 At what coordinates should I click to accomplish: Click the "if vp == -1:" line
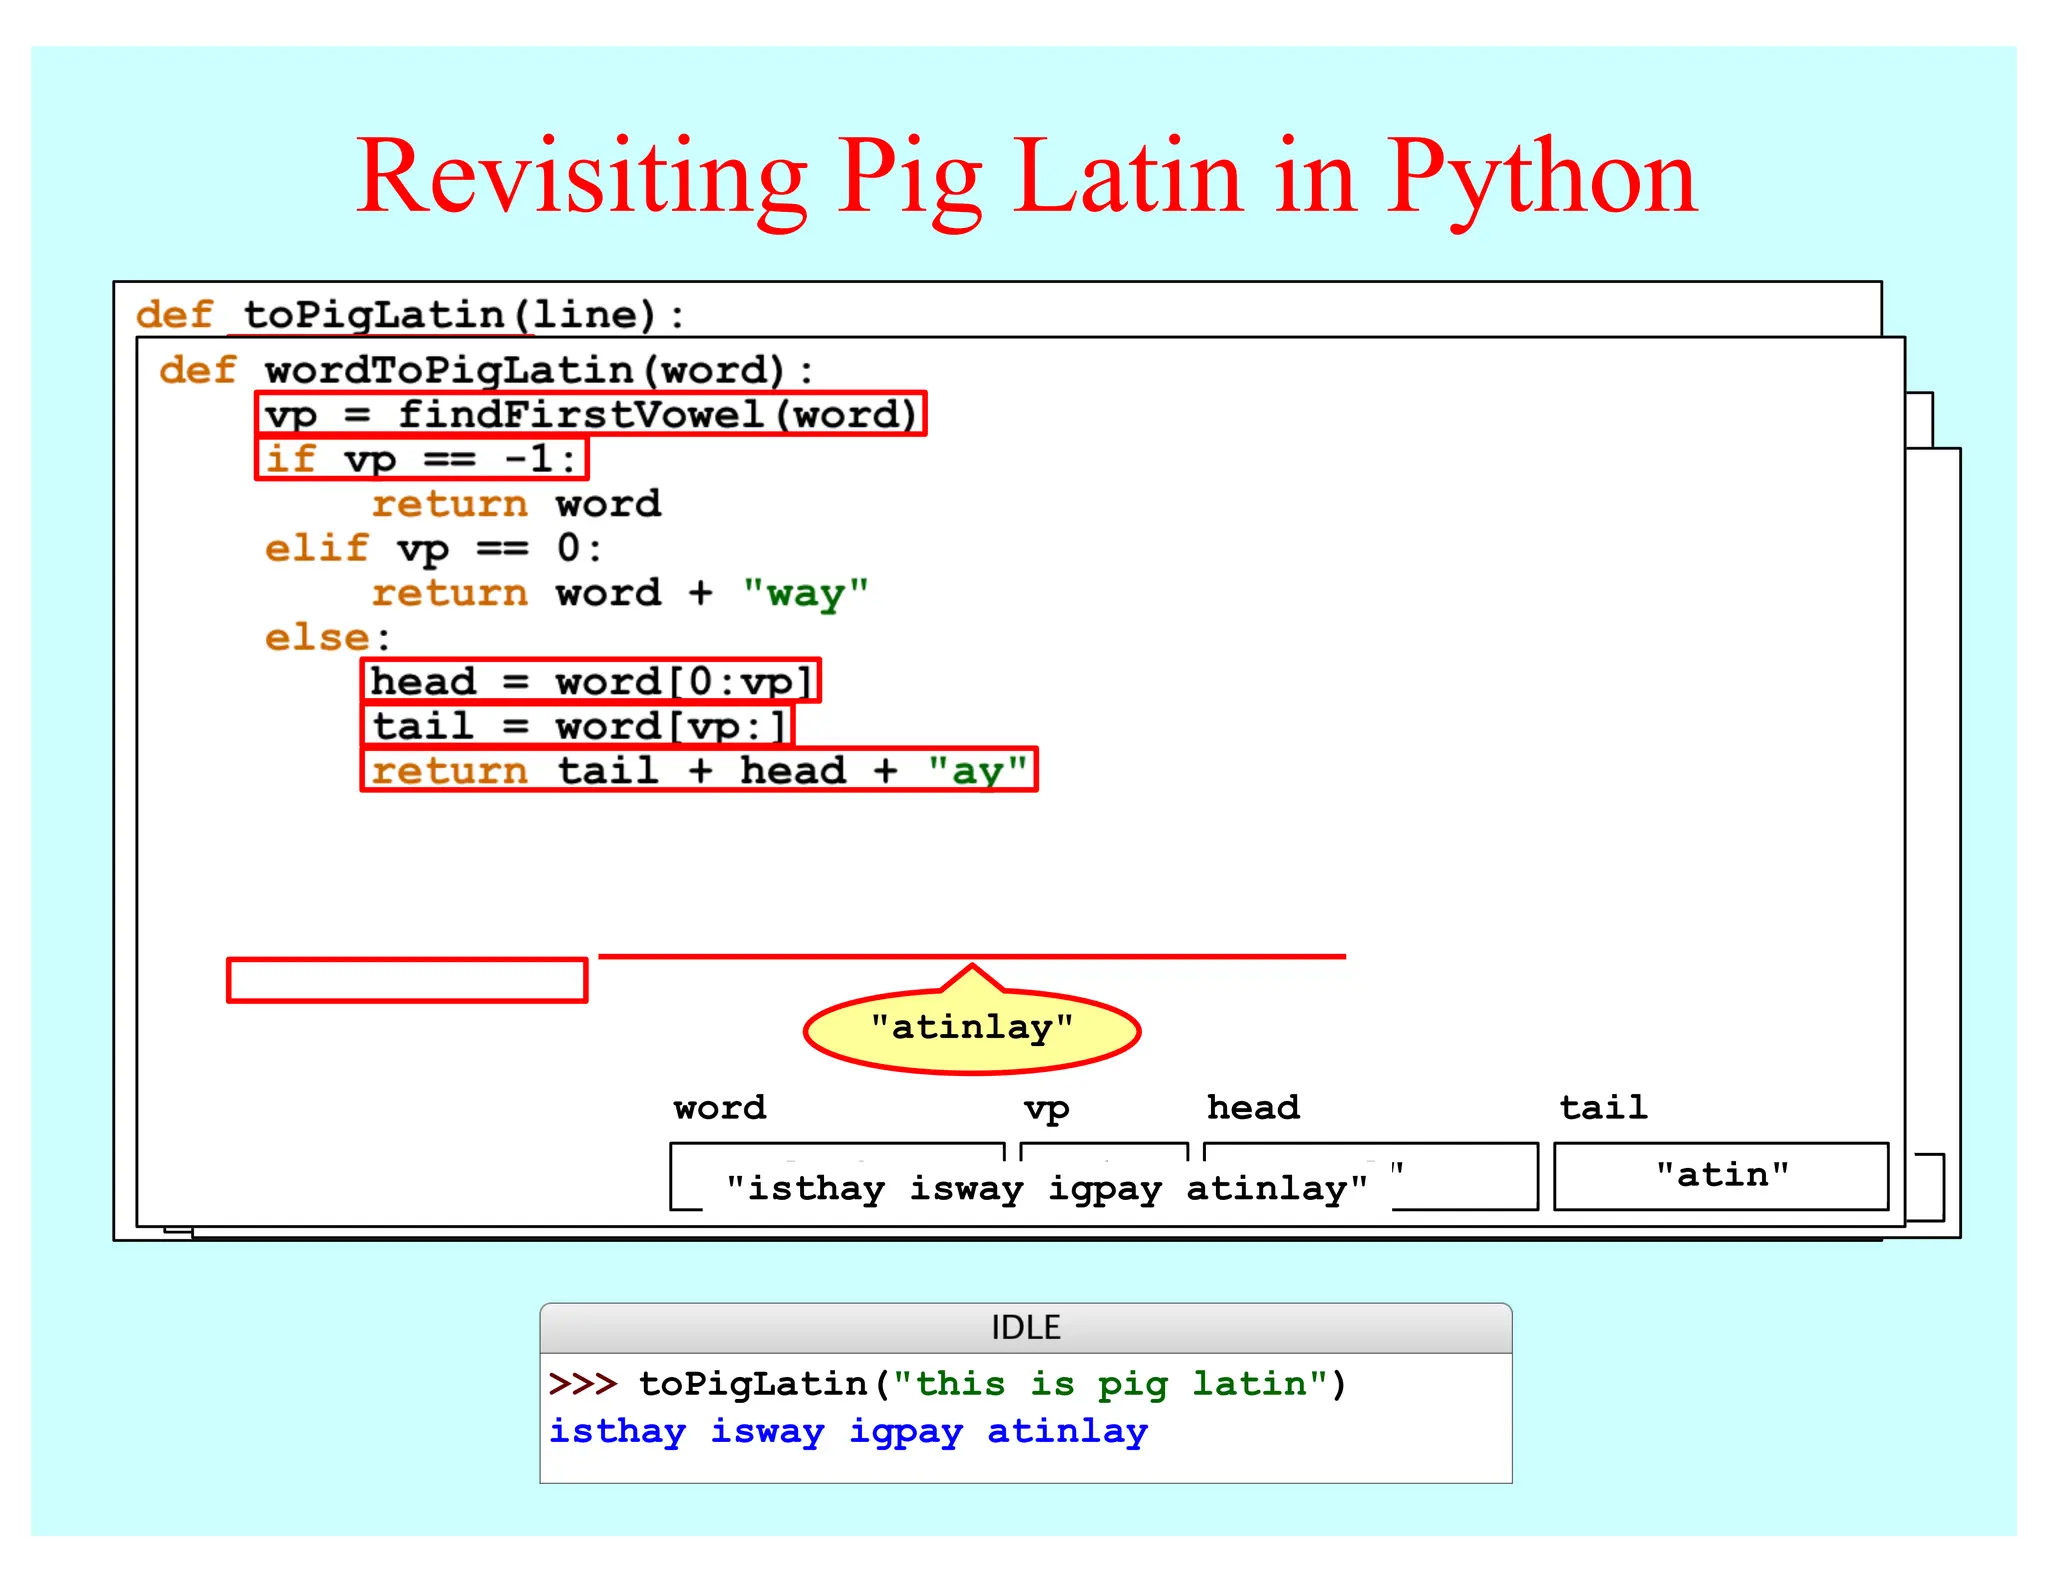(x=422, y=459)
